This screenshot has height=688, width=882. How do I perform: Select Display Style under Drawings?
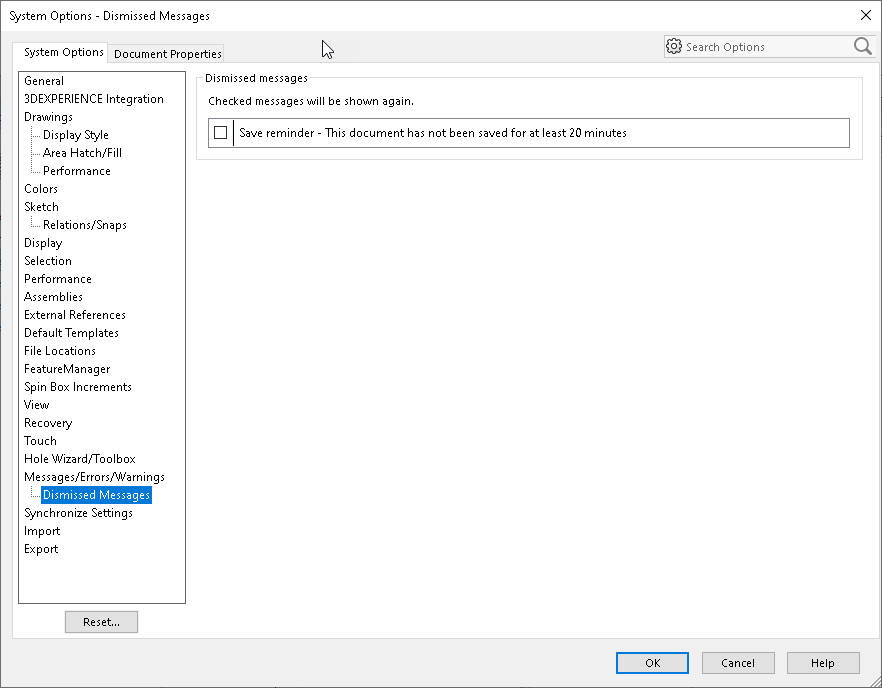pyautogui.click(x=76, y=135)
